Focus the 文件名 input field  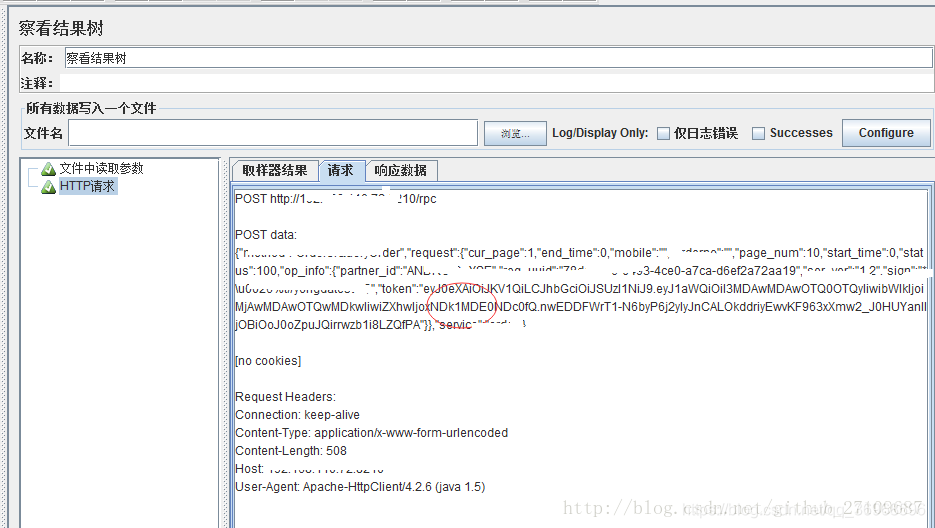click(x=273, y=133)
